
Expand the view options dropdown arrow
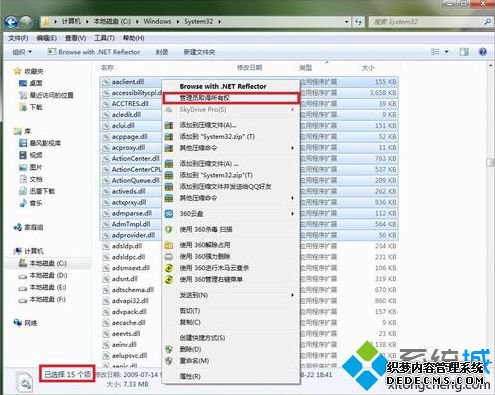tap(446, 52)
